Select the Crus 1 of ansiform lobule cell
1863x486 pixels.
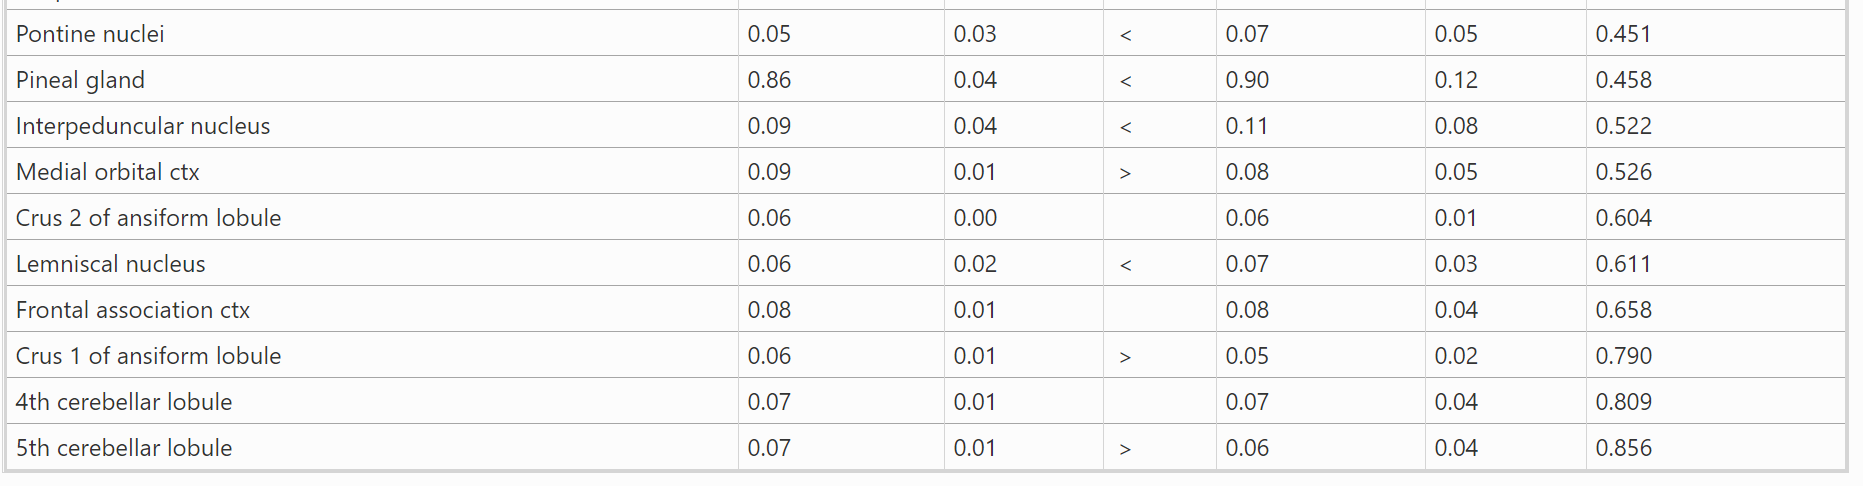[x=148, y=356]
